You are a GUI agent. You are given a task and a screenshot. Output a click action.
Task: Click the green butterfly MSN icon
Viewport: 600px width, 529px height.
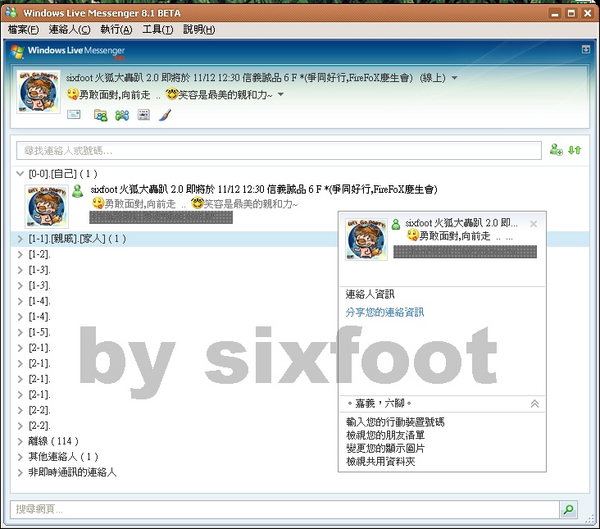[122, 115]
